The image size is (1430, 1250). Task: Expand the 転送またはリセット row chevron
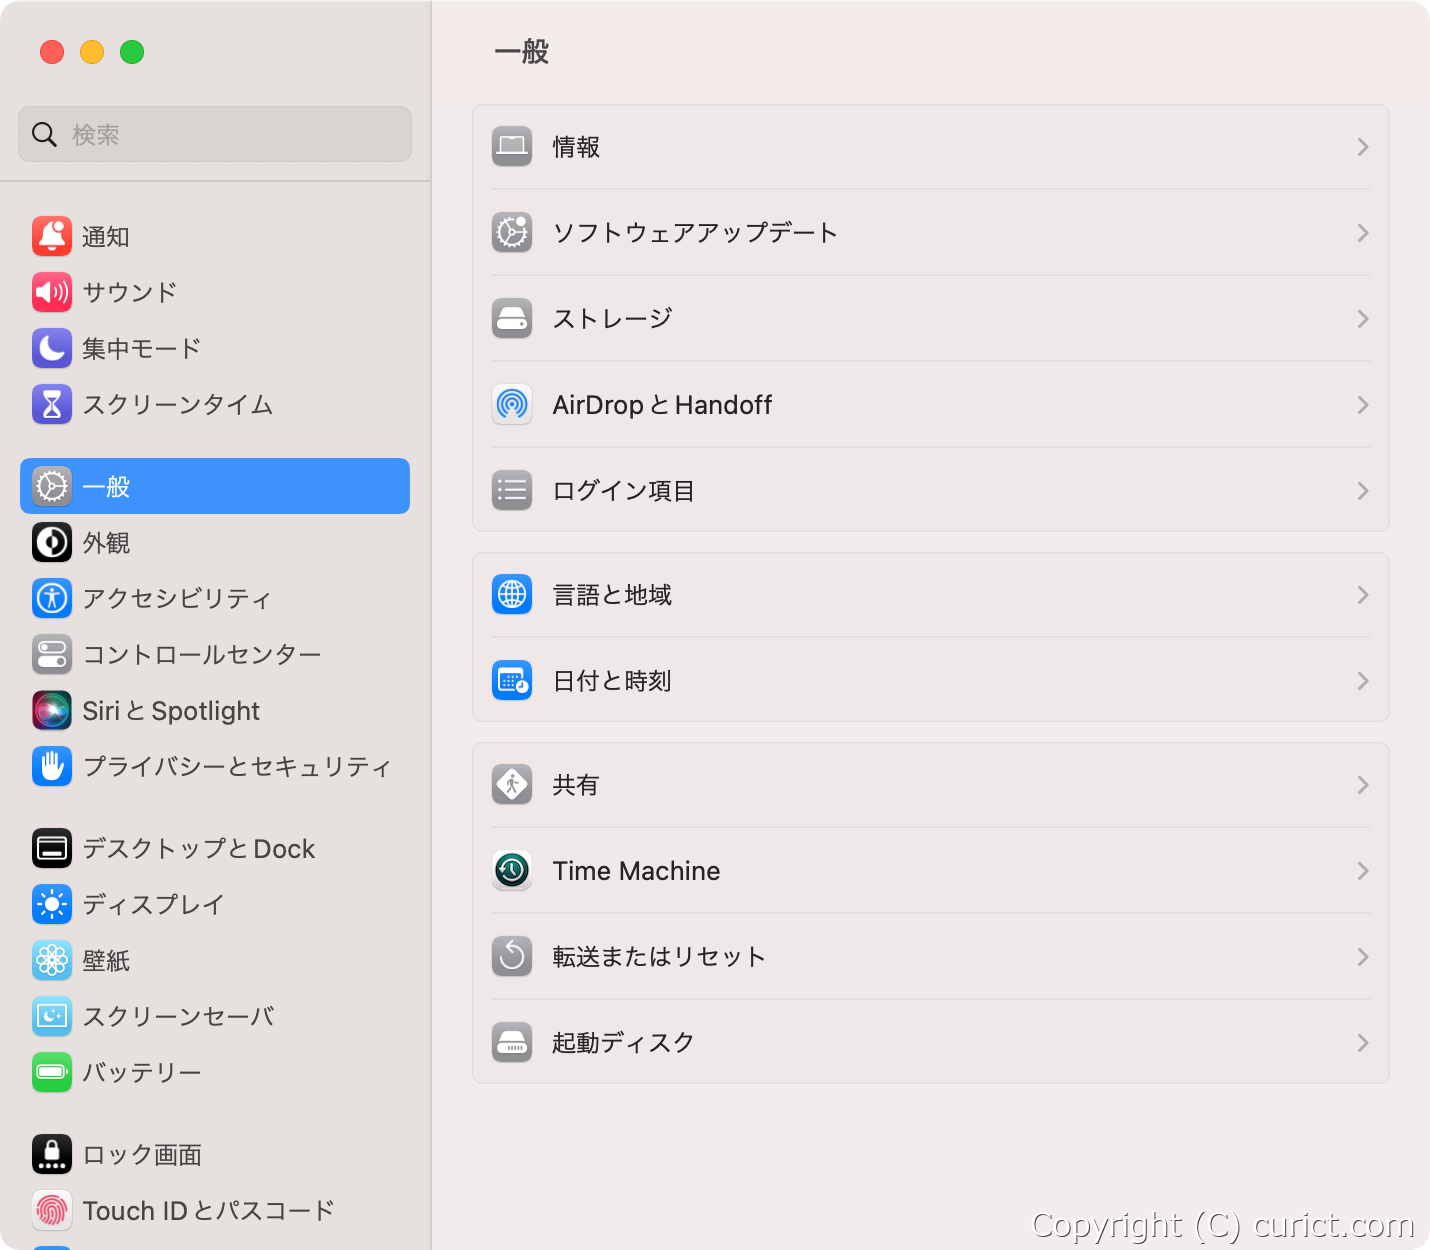pyautogui.click(x=1362, y=957)
